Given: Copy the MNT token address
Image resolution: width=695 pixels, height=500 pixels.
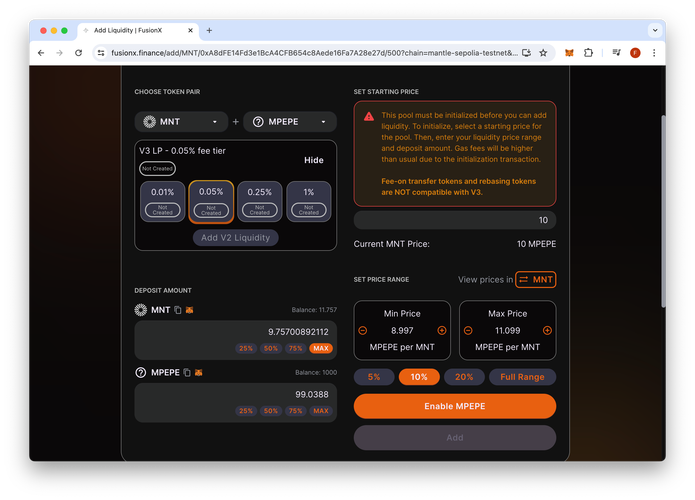Looking at the screenshot, I should click(178, 310).
